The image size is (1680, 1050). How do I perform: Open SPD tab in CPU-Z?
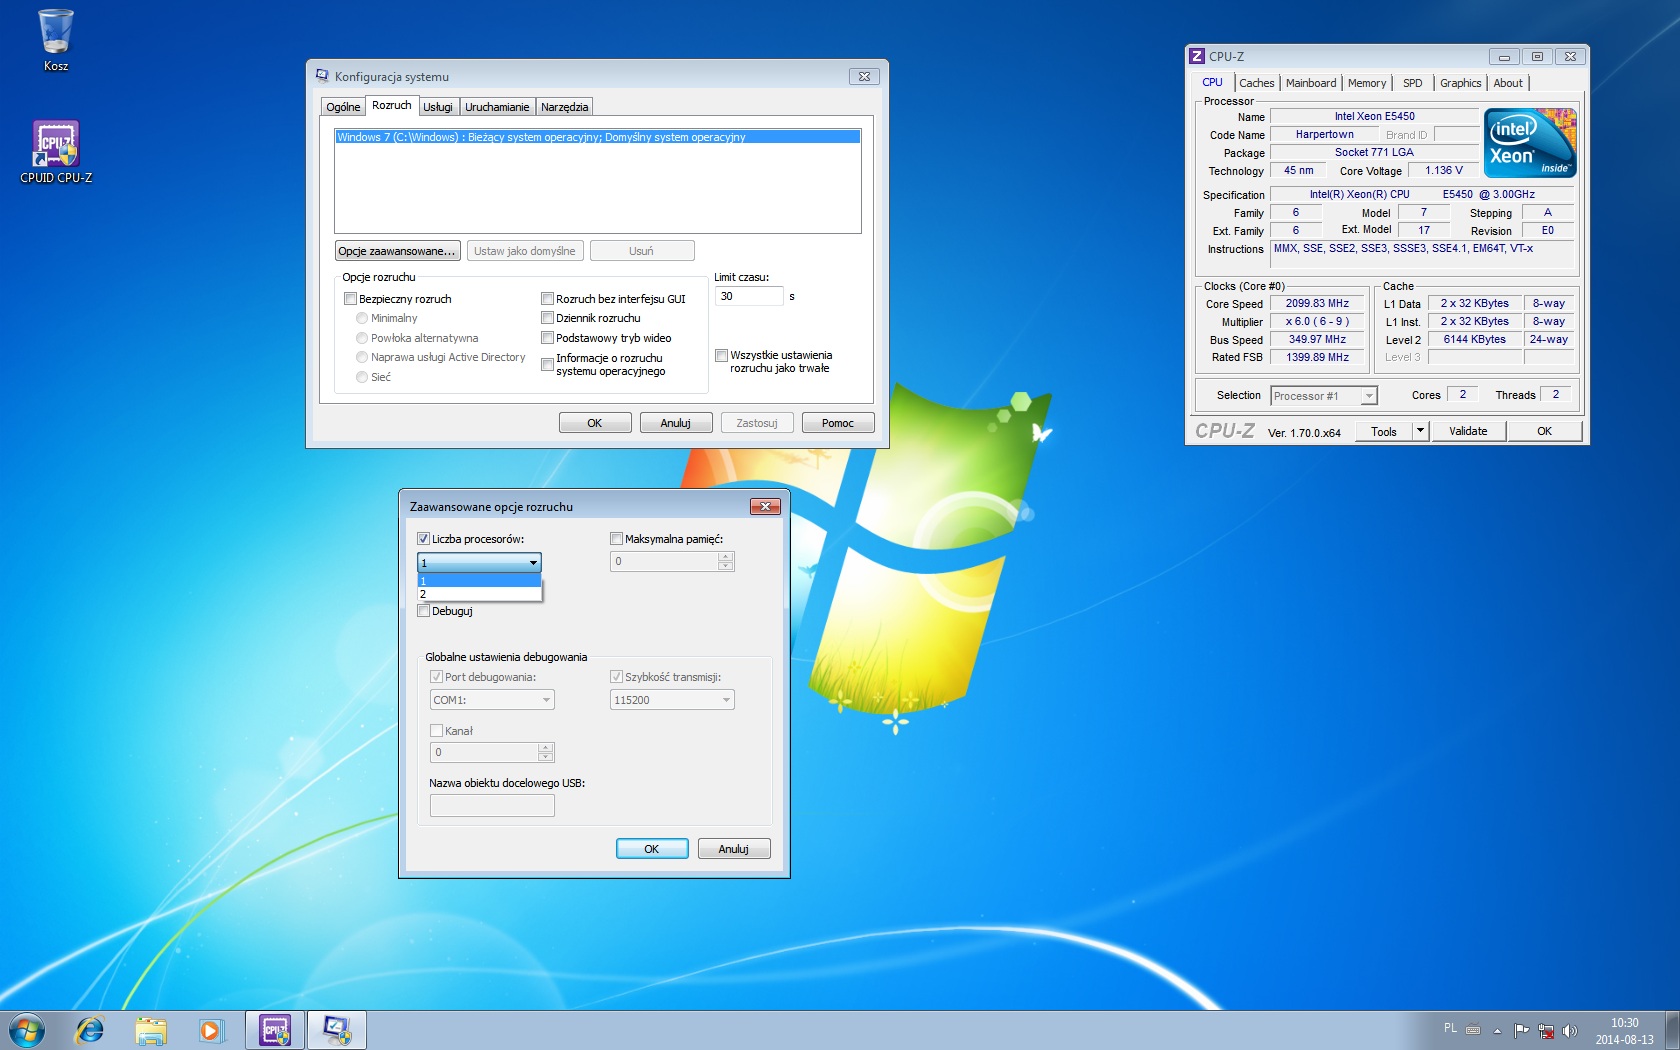click(1413, 83)
